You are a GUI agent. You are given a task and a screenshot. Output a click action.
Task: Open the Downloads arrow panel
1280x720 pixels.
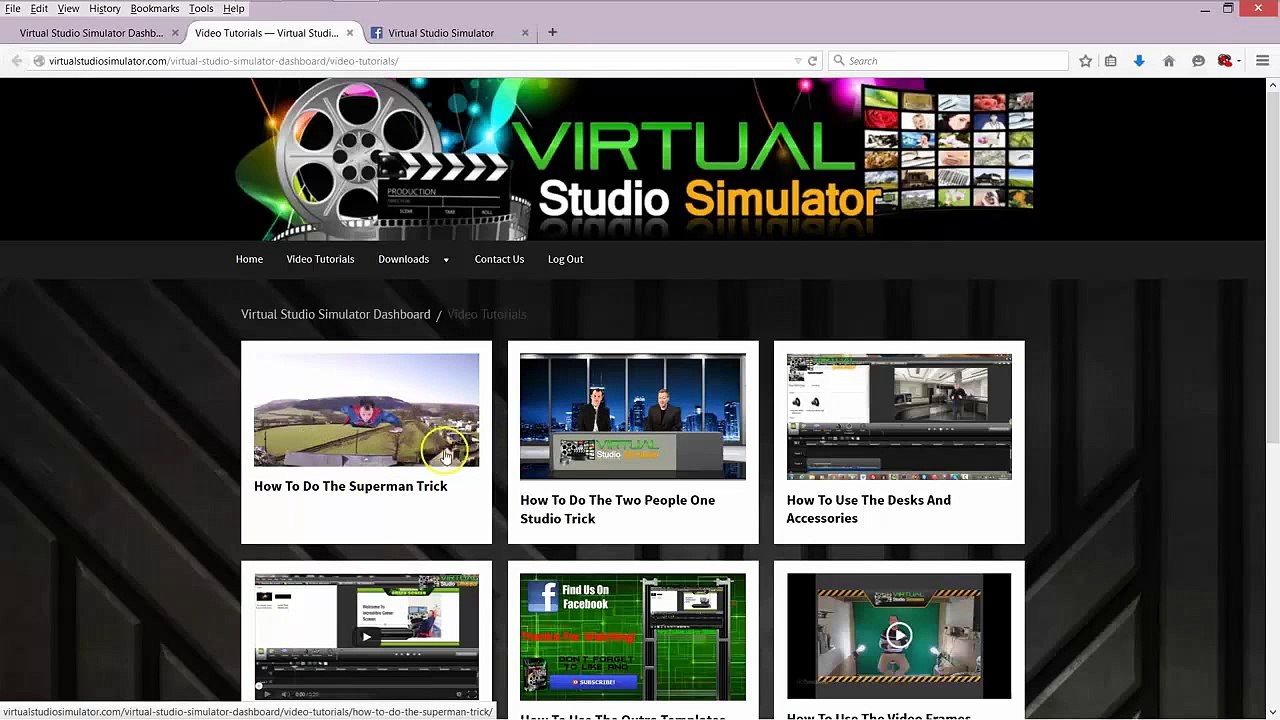[x=1138, y=61]
